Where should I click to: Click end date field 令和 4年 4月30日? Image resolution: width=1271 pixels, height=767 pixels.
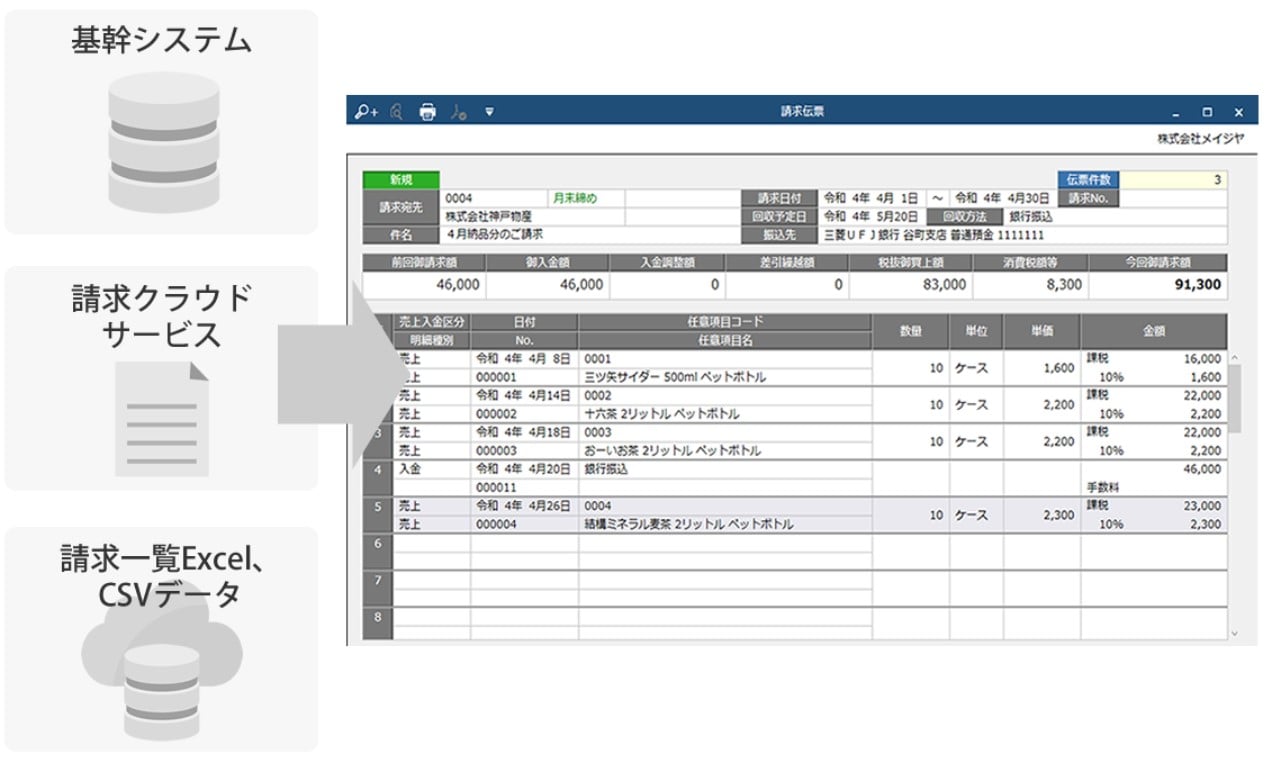pyautogui.click(x=1002, y=198)
